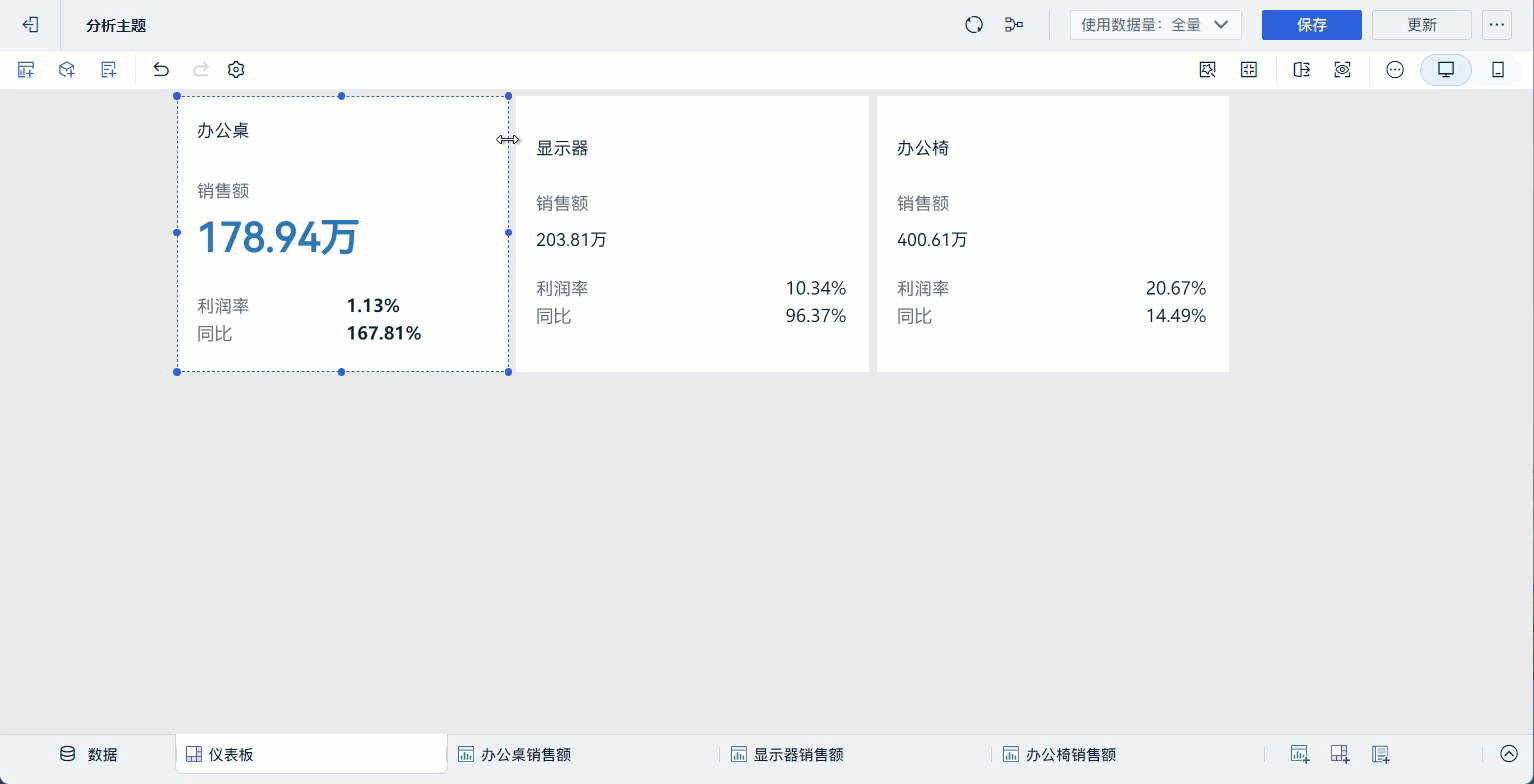Open the top-right ellipsis menu
Screen dimensions: 1534x784
click(1497, 25)
